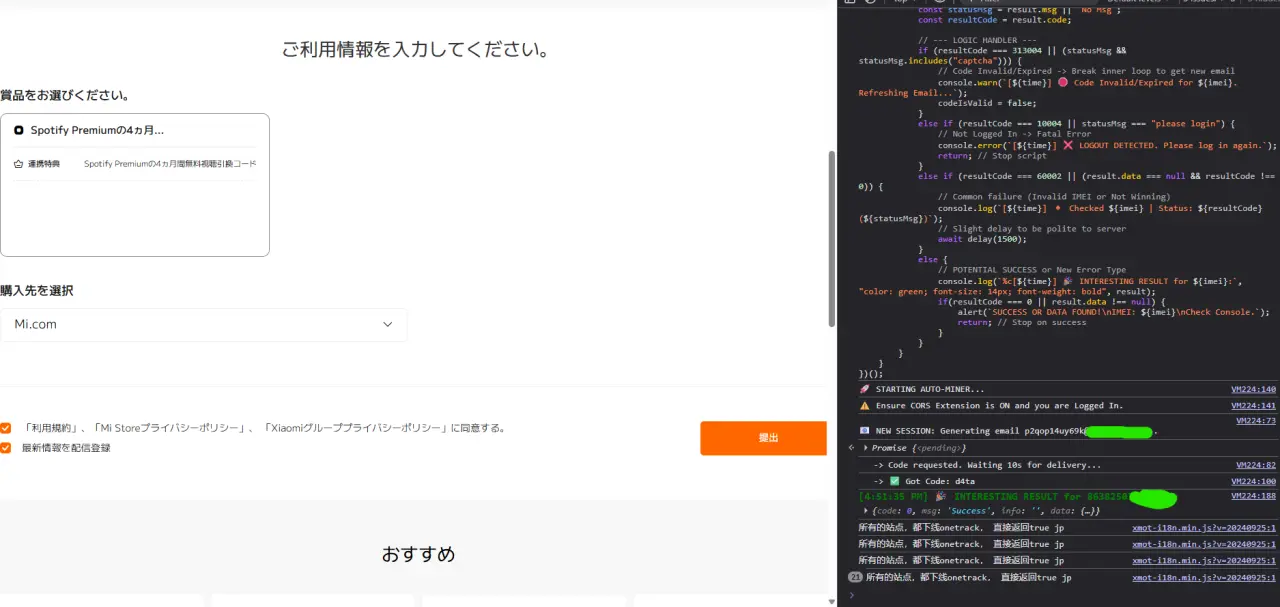
Task: Click the 21 repeat-count badge in console
Action: [855, 577]
